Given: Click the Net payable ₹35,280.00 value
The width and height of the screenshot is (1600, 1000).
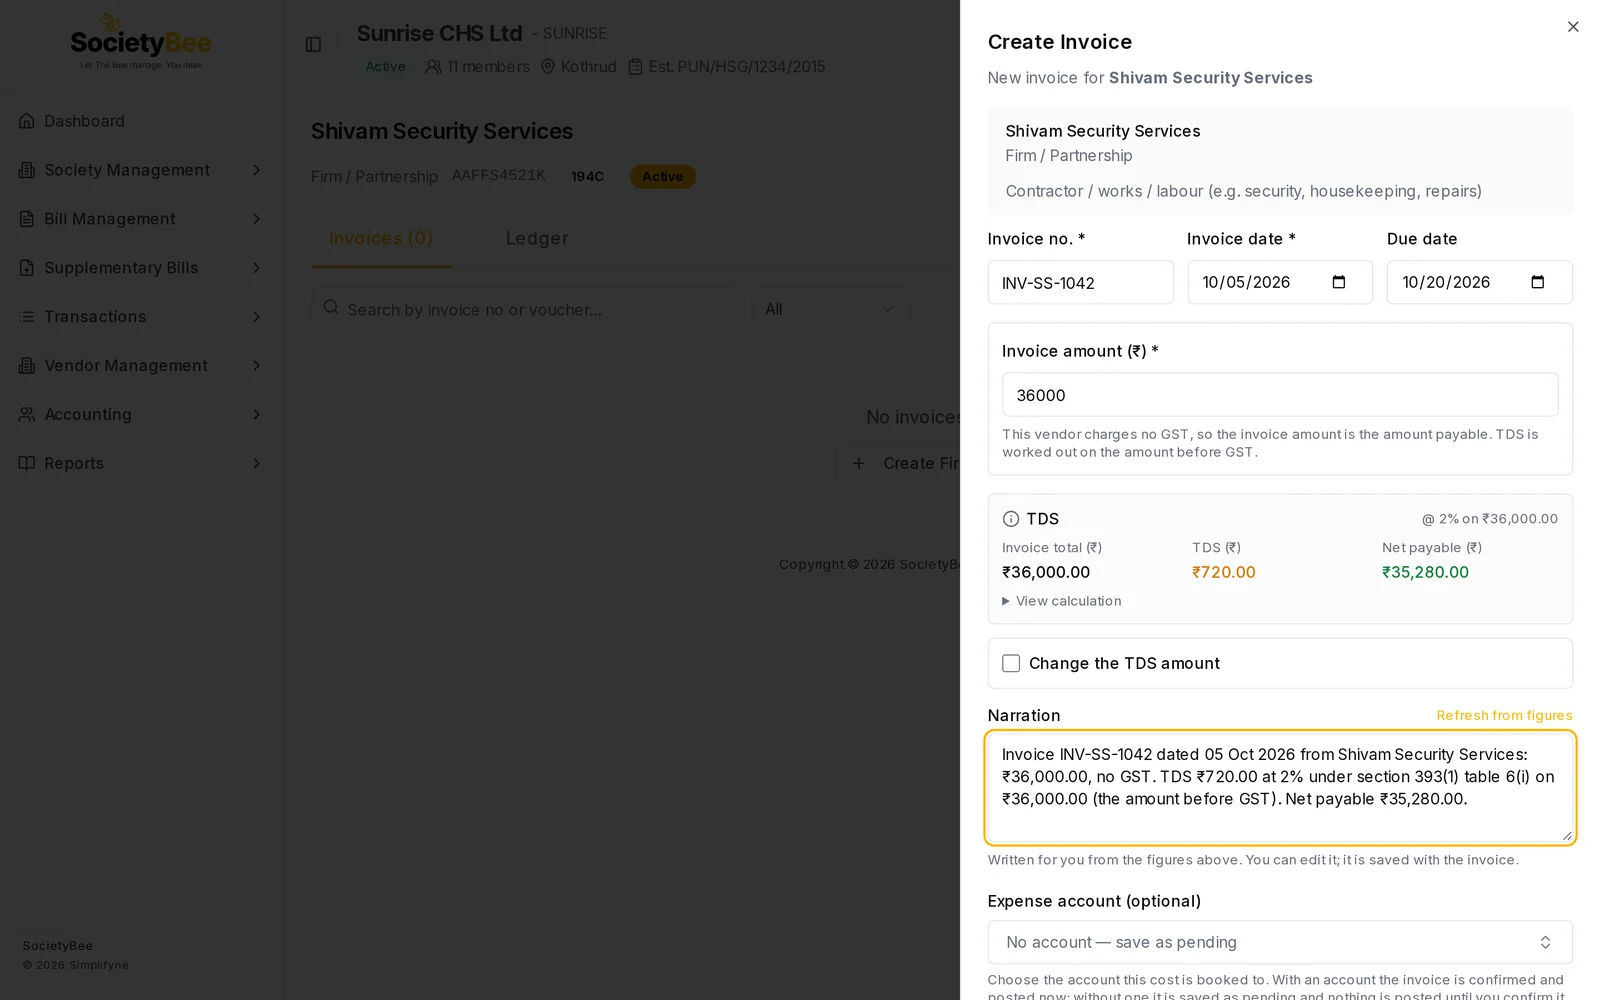Looking at the screenshot, I should point(1425,572).
